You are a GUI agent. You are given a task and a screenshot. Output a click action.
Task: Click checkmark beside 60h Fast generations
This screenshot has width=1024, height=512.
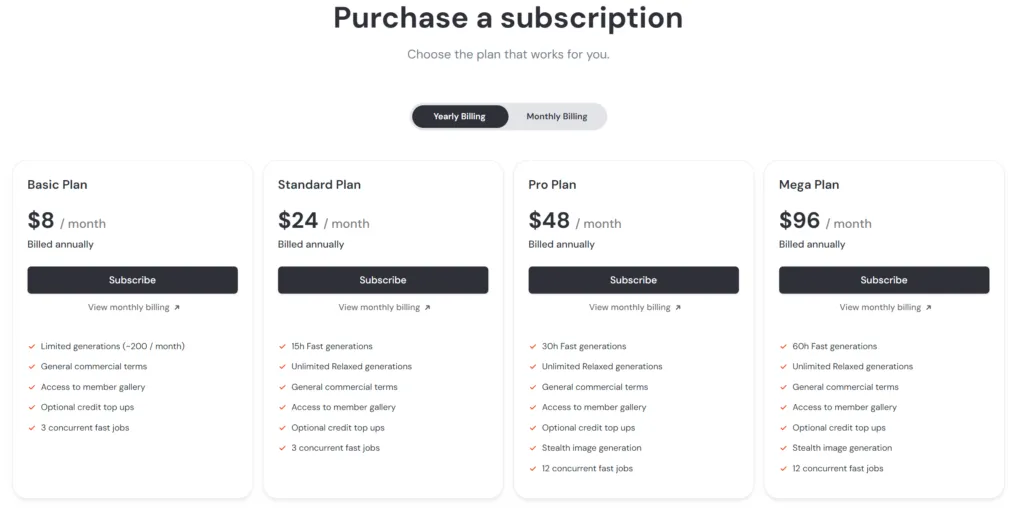click(783, 347)
